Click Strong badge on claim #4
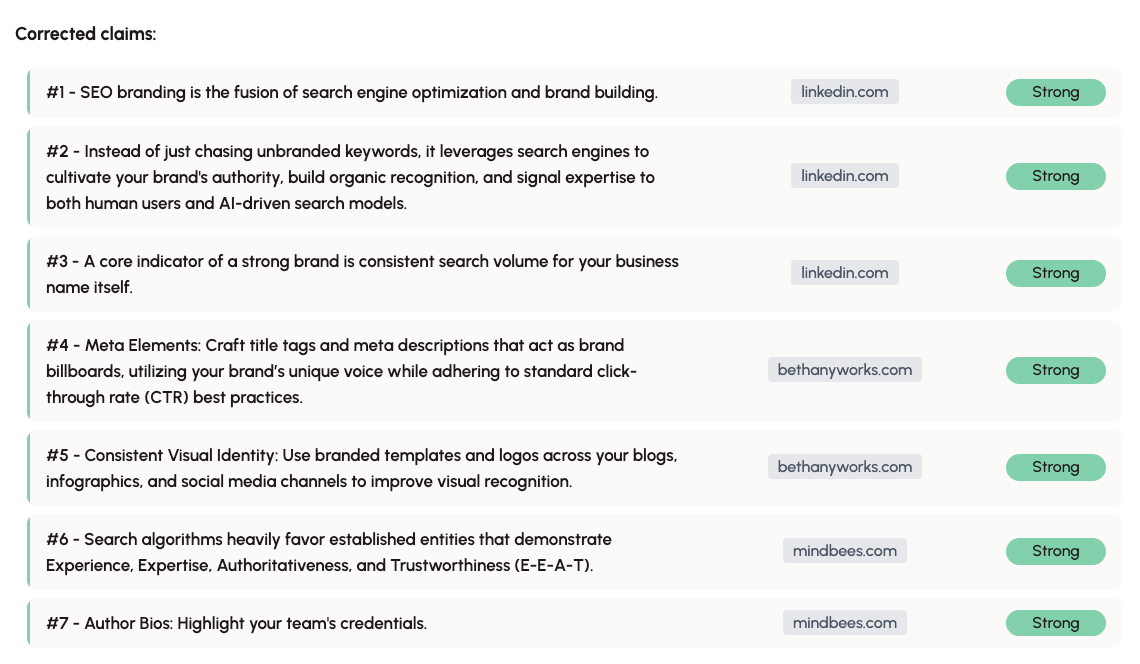Screen dimensions: 1140x664 coord(1056,369)
